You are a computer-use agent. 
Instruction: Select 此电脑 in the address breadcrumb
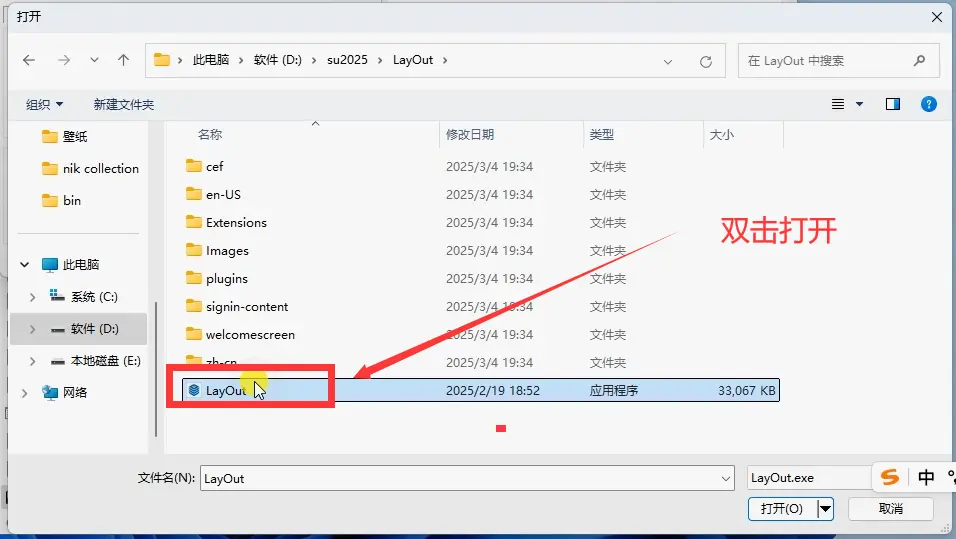click(x=211, y=60)
